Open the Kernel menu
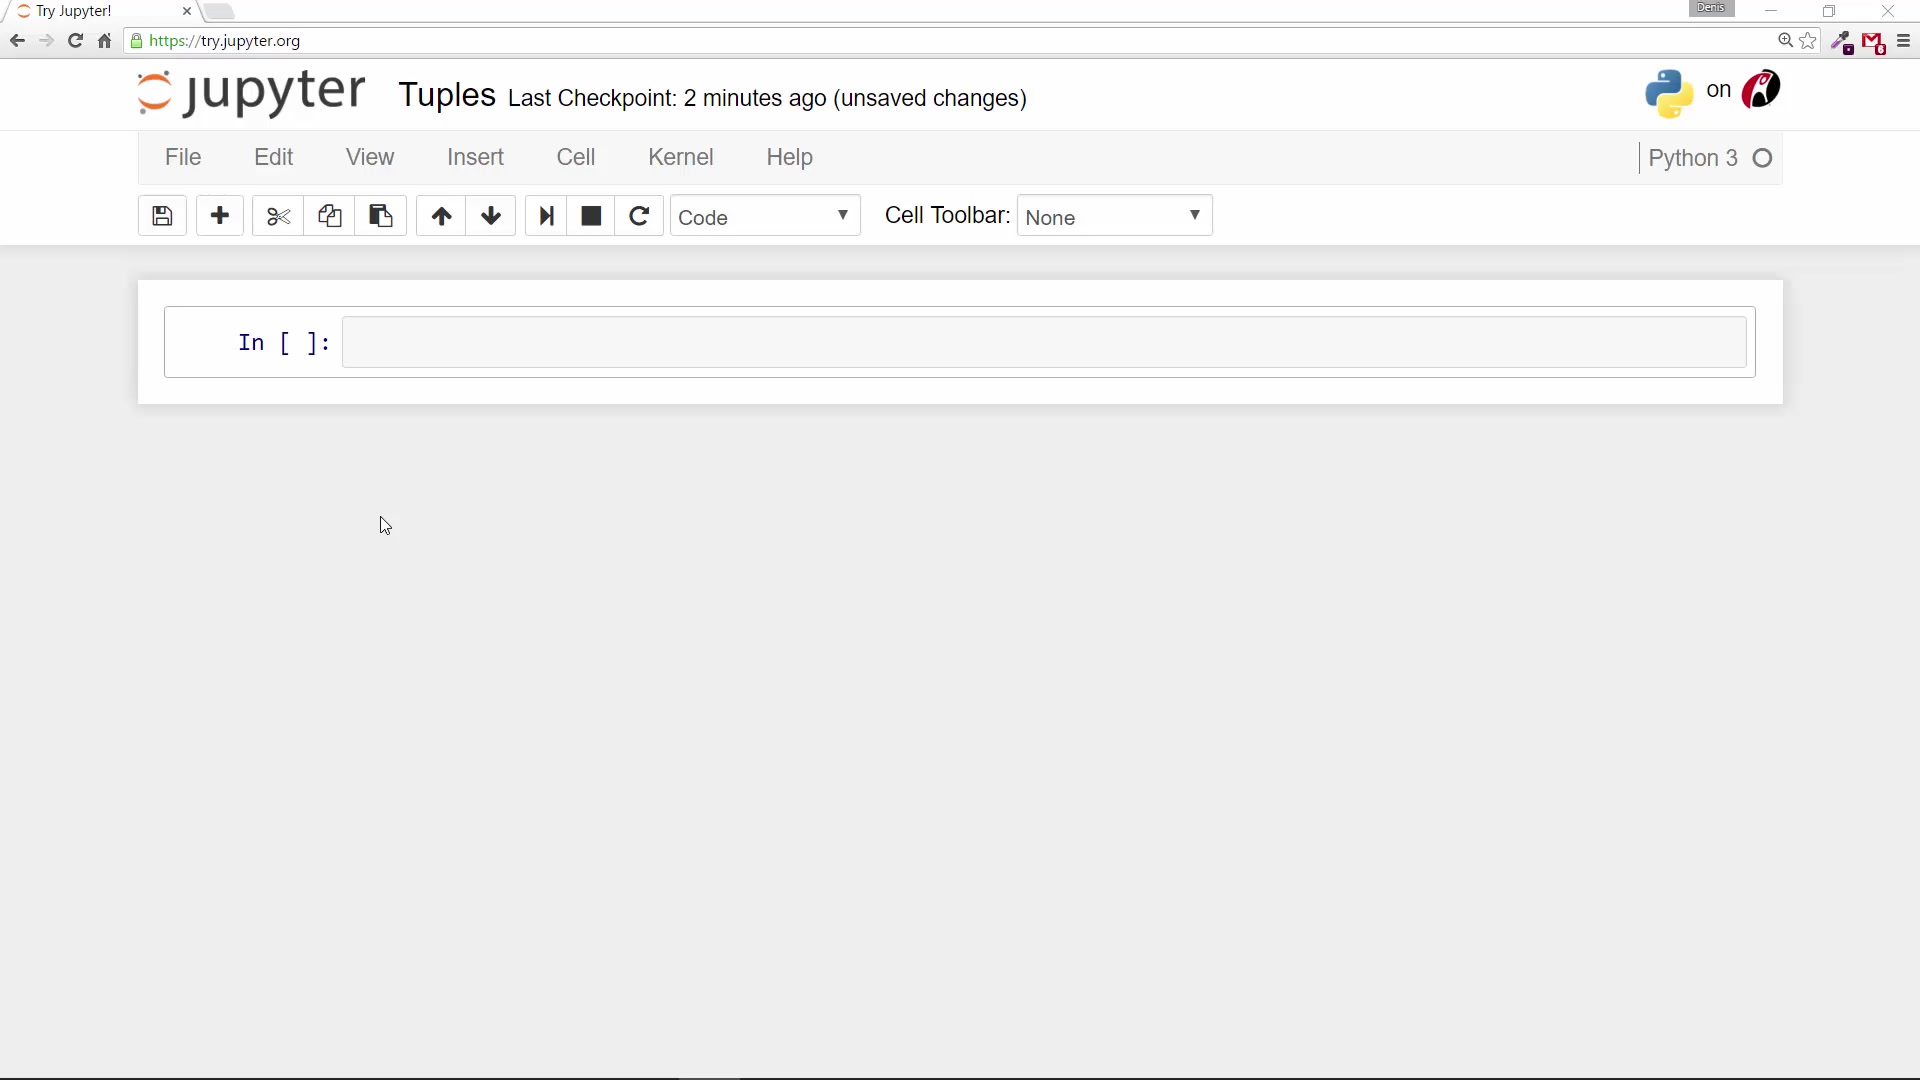 coord(680,157)
